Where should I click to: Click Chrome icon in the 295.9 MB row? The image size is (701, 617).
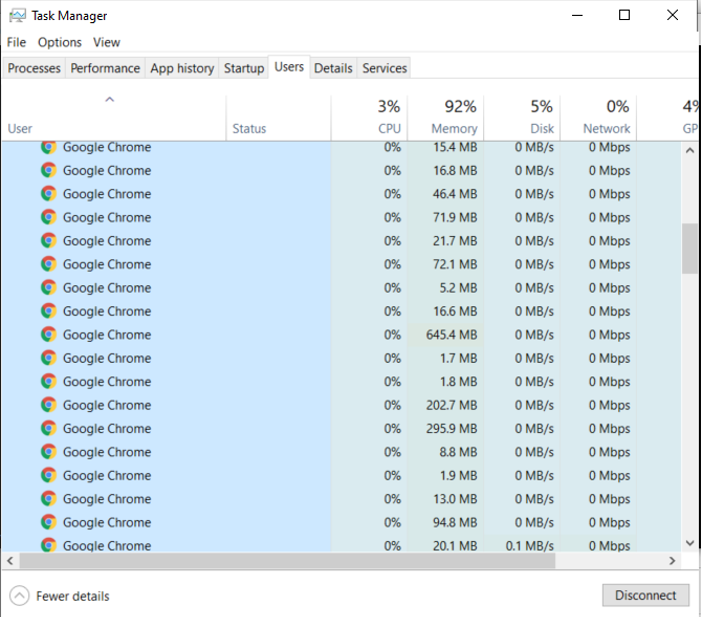49,428
